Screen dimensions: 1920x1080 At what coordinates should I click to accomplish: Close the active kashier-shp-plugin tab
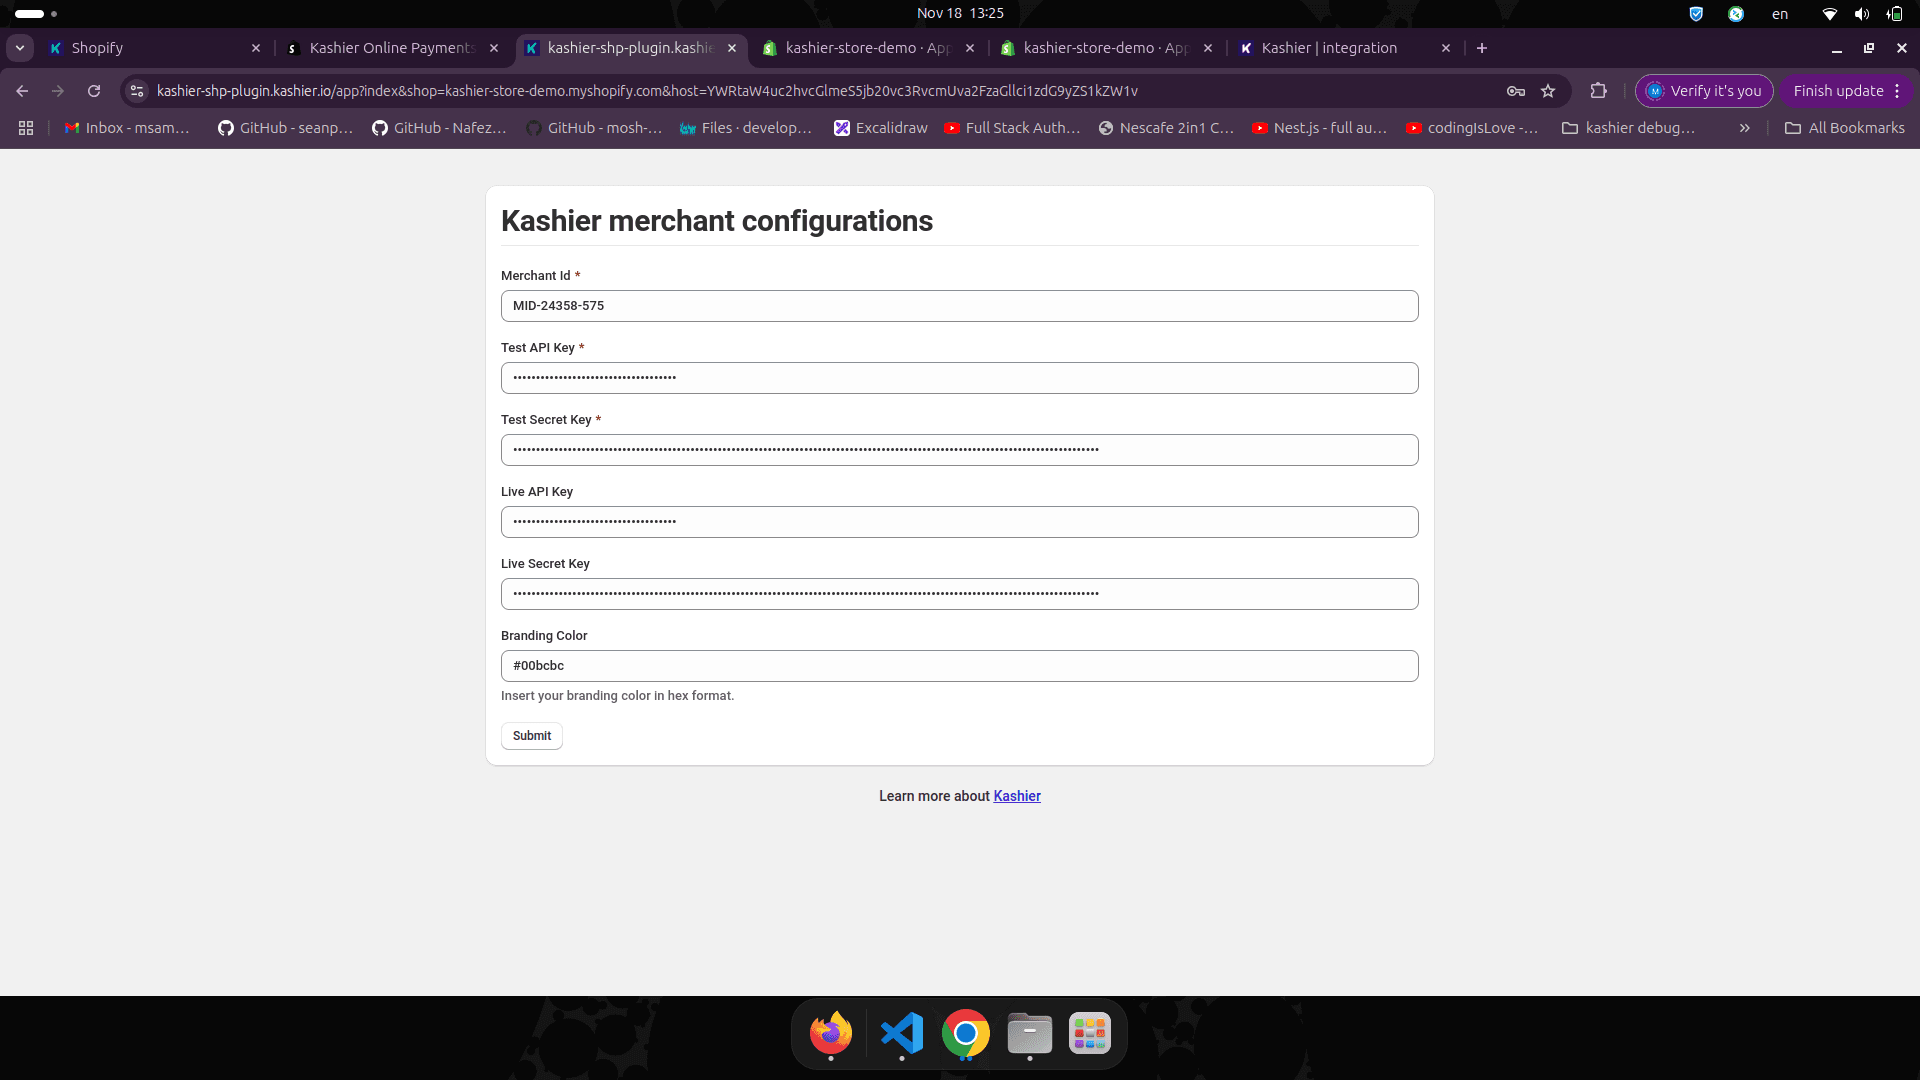pyautogui.click(x=732, y=48)
